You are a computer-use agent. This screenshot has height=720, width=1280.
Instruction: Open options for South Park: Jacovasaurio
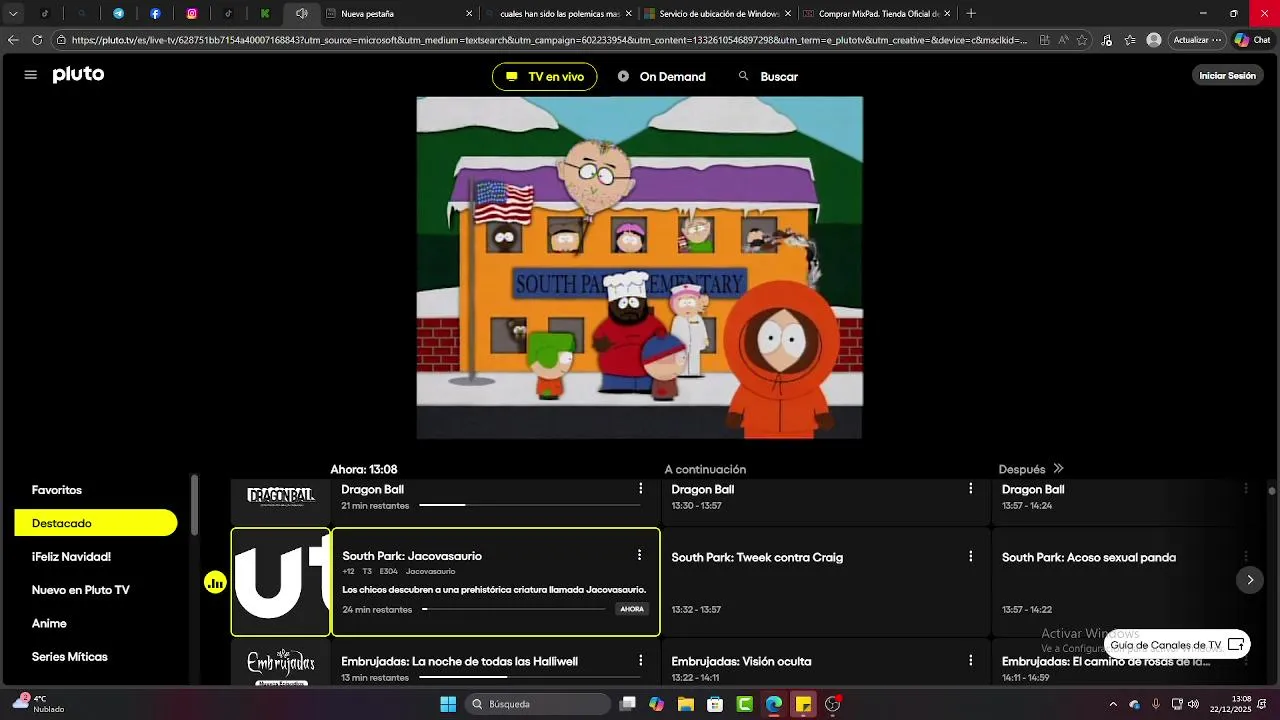click(x=639, y=555)
